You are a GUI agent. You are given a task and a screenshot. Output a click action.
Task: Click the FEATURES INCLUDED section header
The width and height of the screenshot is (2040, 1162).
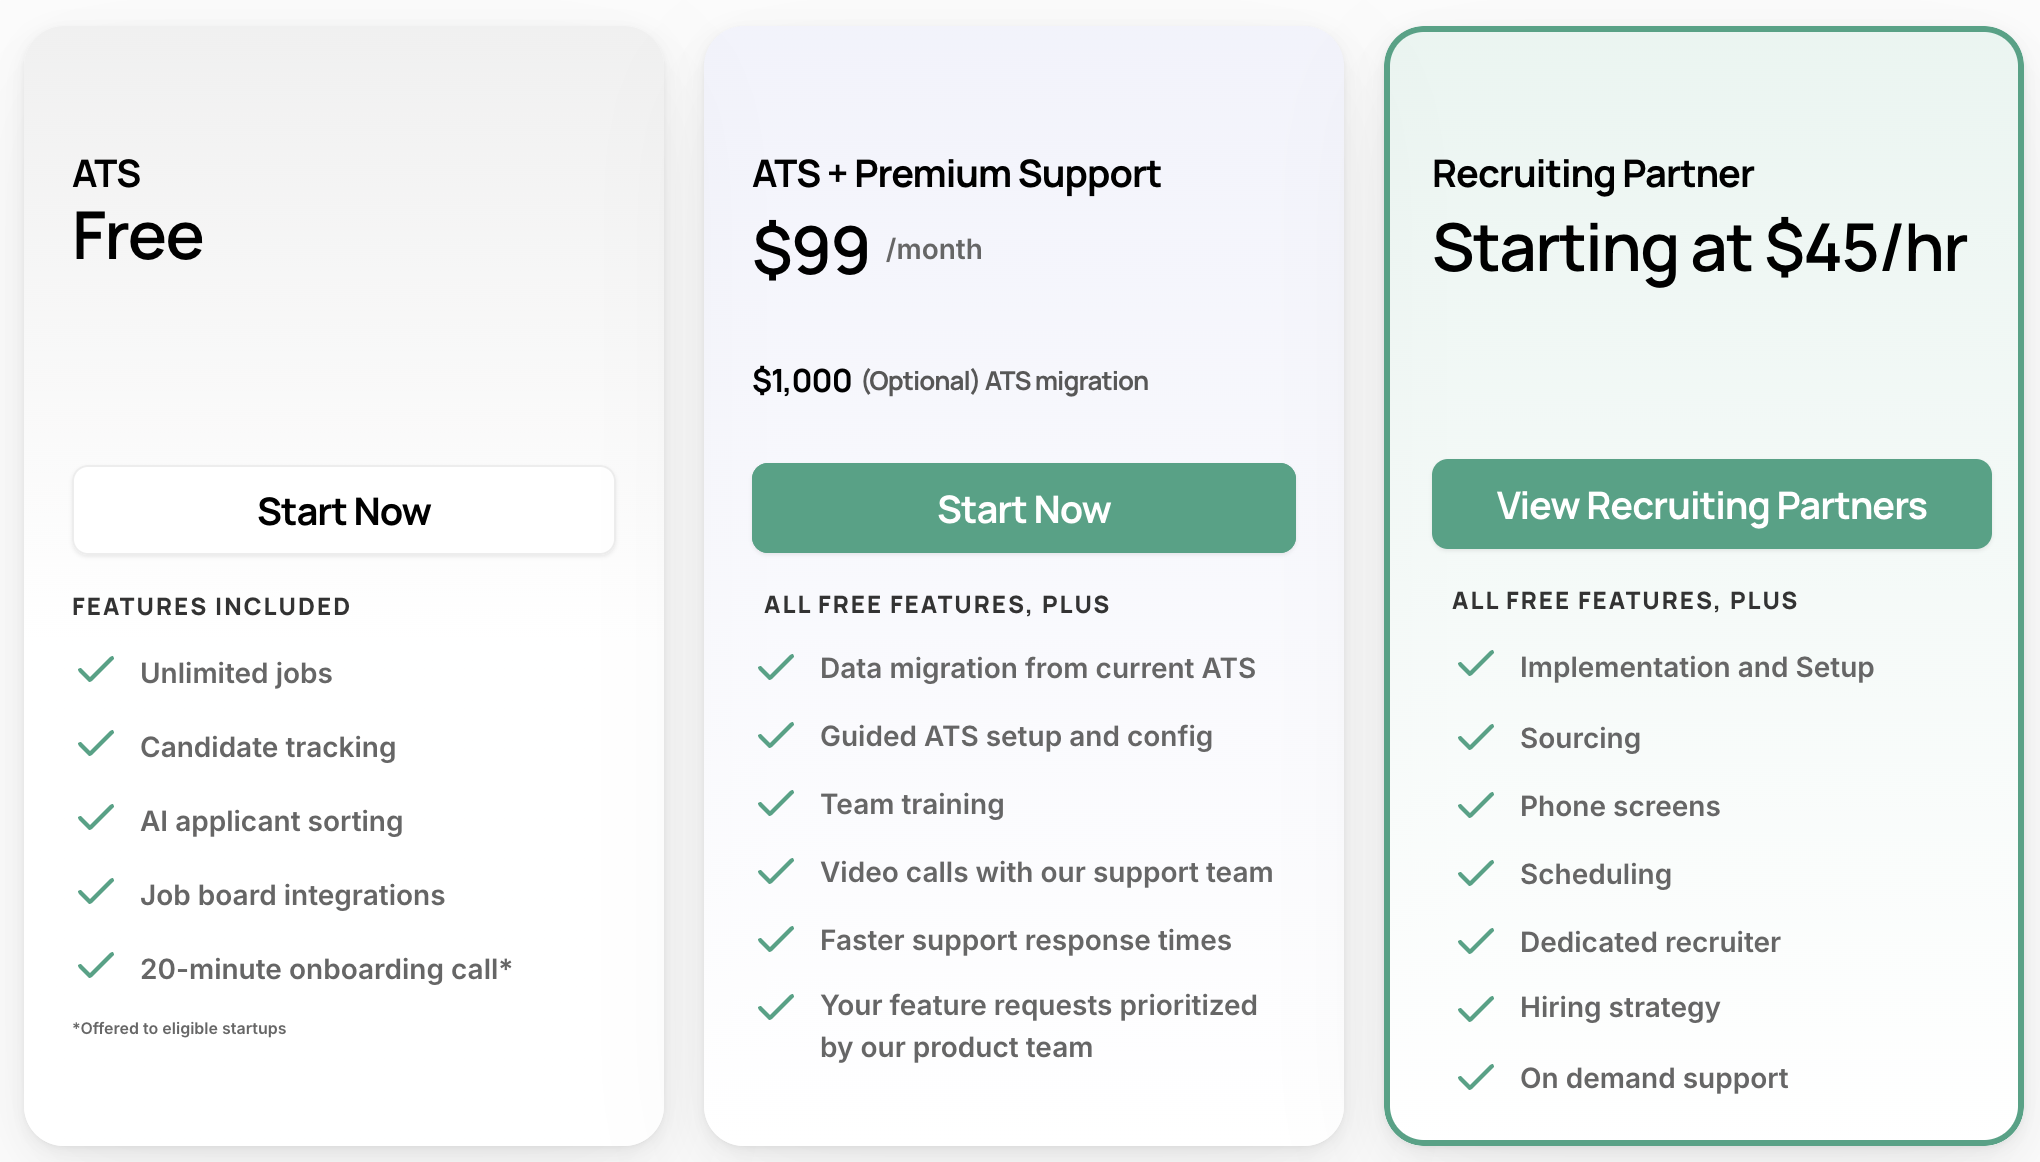tap(210, 605)
